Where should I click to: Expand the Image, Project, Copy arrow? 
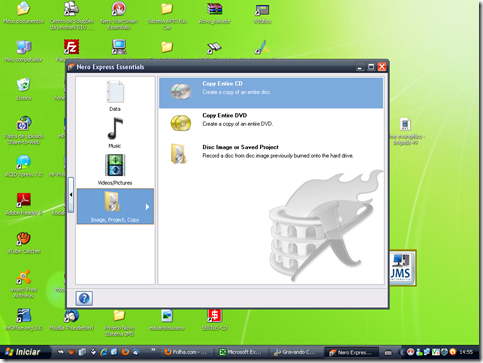click(x=147, y=207)
